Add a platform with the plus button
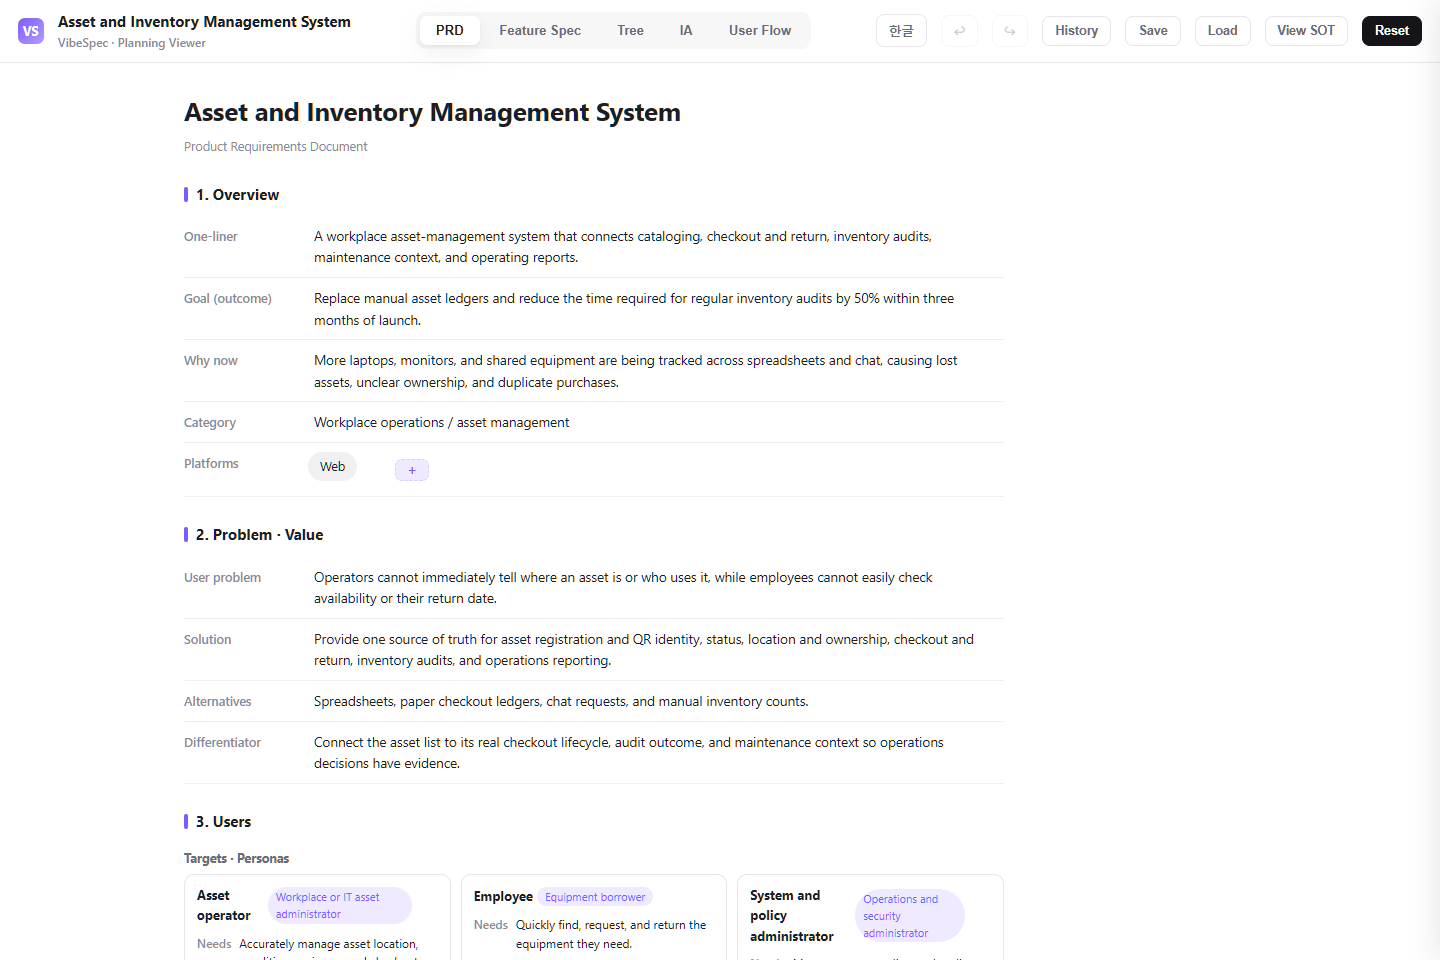This screenshot has width=1440, height=960. pos(412,470)
